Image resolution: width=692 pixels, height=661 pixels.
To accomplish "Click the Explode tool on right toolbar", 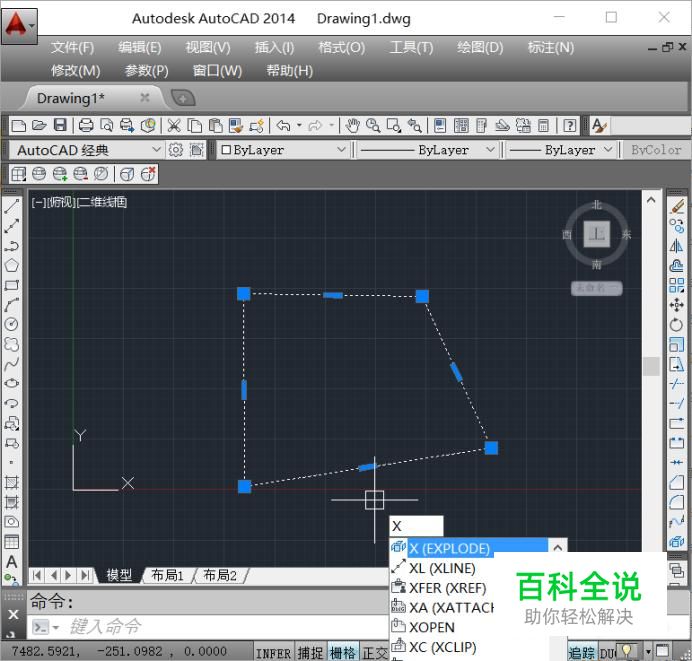I will tap(677, 541).
